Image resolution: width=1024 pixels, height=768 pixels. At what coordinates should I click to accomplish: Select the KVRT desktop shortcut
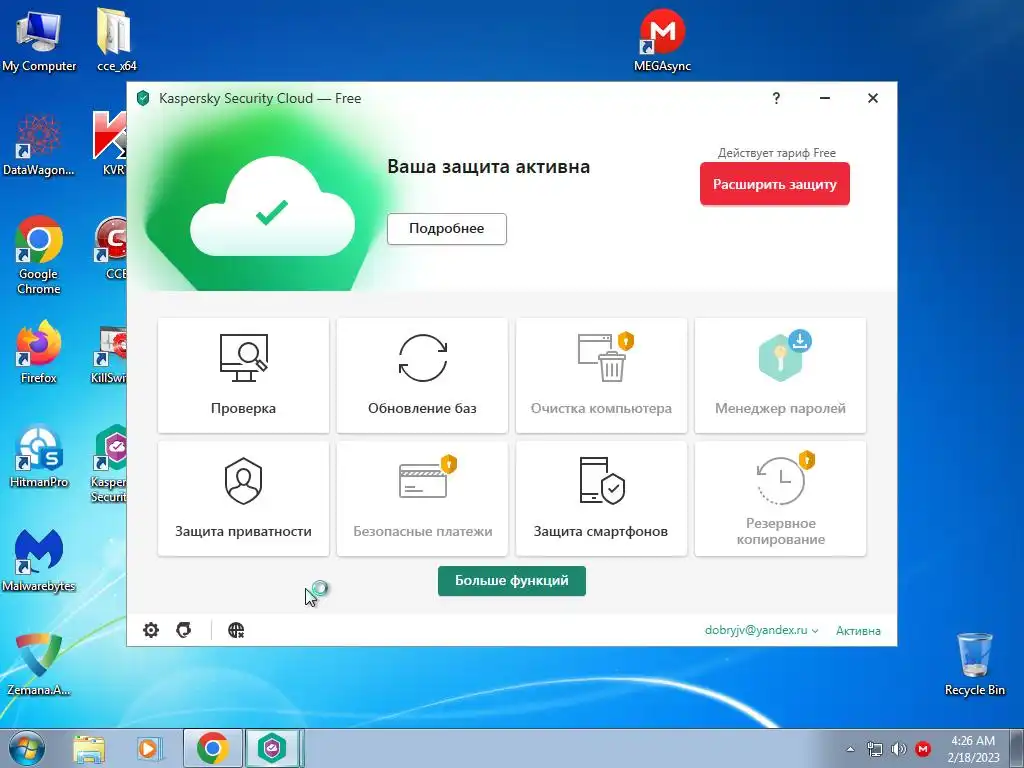[x=111, y=145]
